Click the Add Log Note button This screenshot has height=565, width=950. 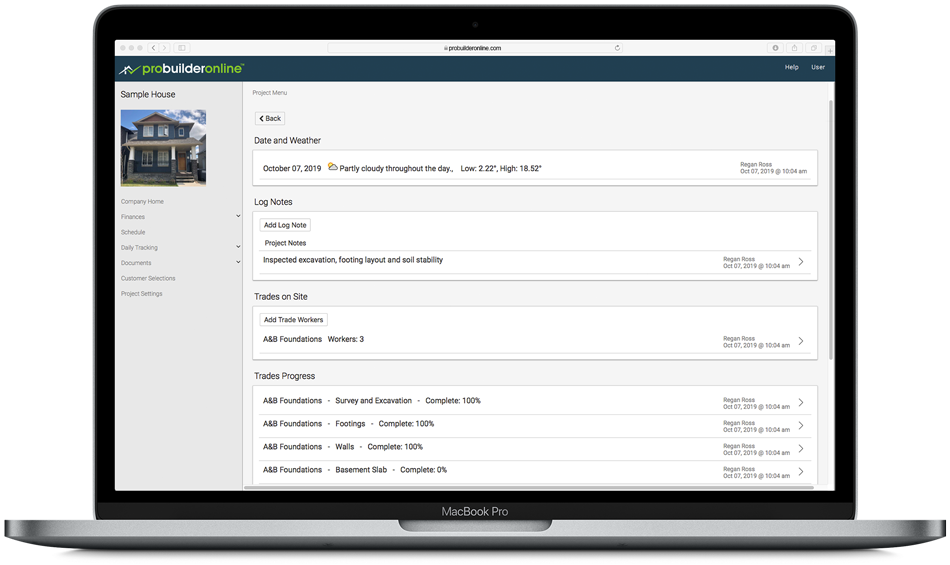click(285, 225)
